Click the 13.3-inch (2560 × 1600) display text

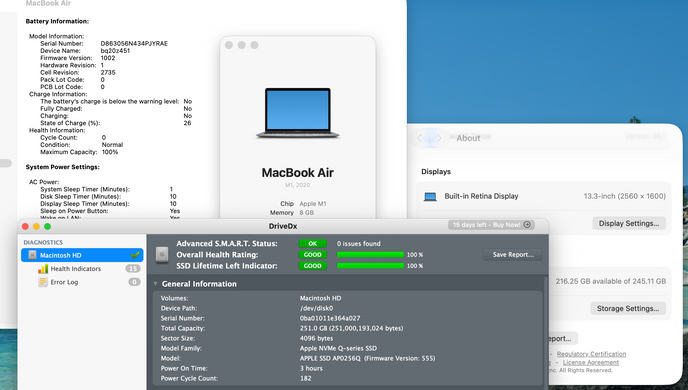(624, 196)
